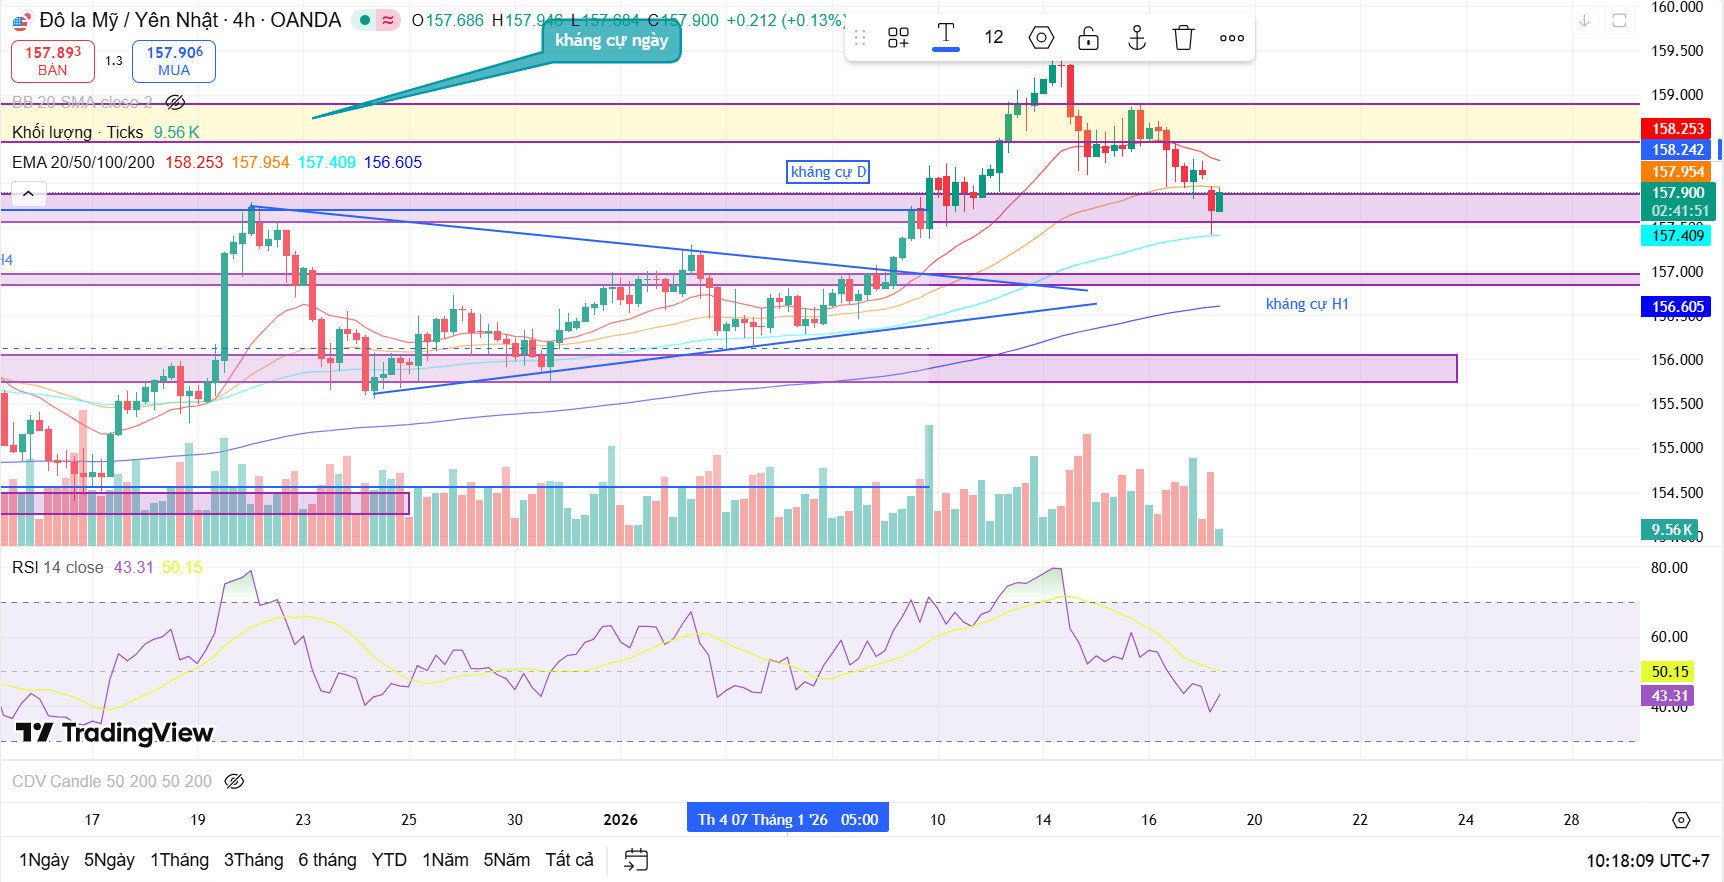Open more options three-dot menu

(x=1231, y=38)
